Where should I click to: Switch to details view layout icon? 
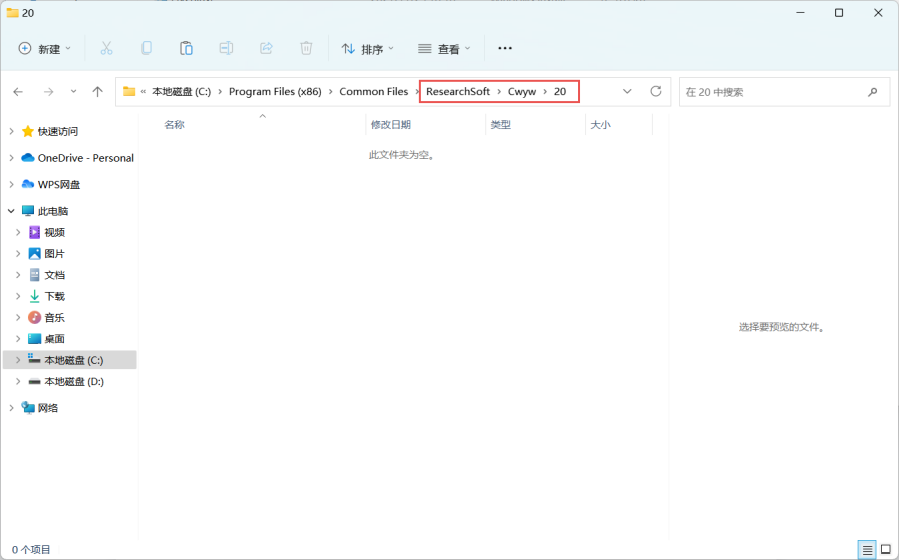[x=867, y=549]
